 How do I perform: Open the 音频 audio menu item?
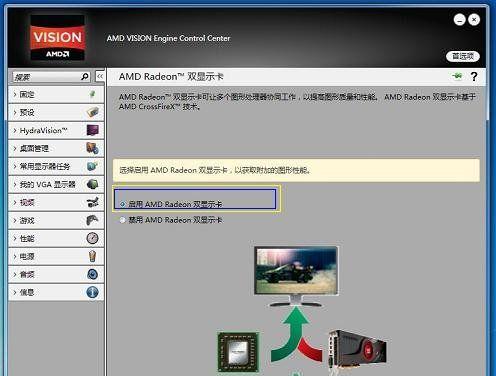(56, 274)
